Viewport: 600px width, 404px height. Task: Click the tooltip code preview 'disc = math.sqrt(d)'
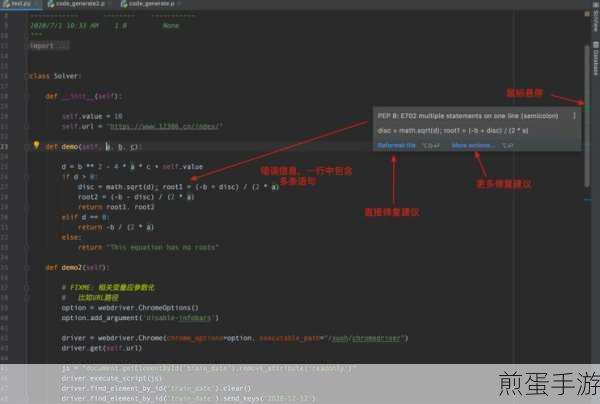(x=452, y=131)
